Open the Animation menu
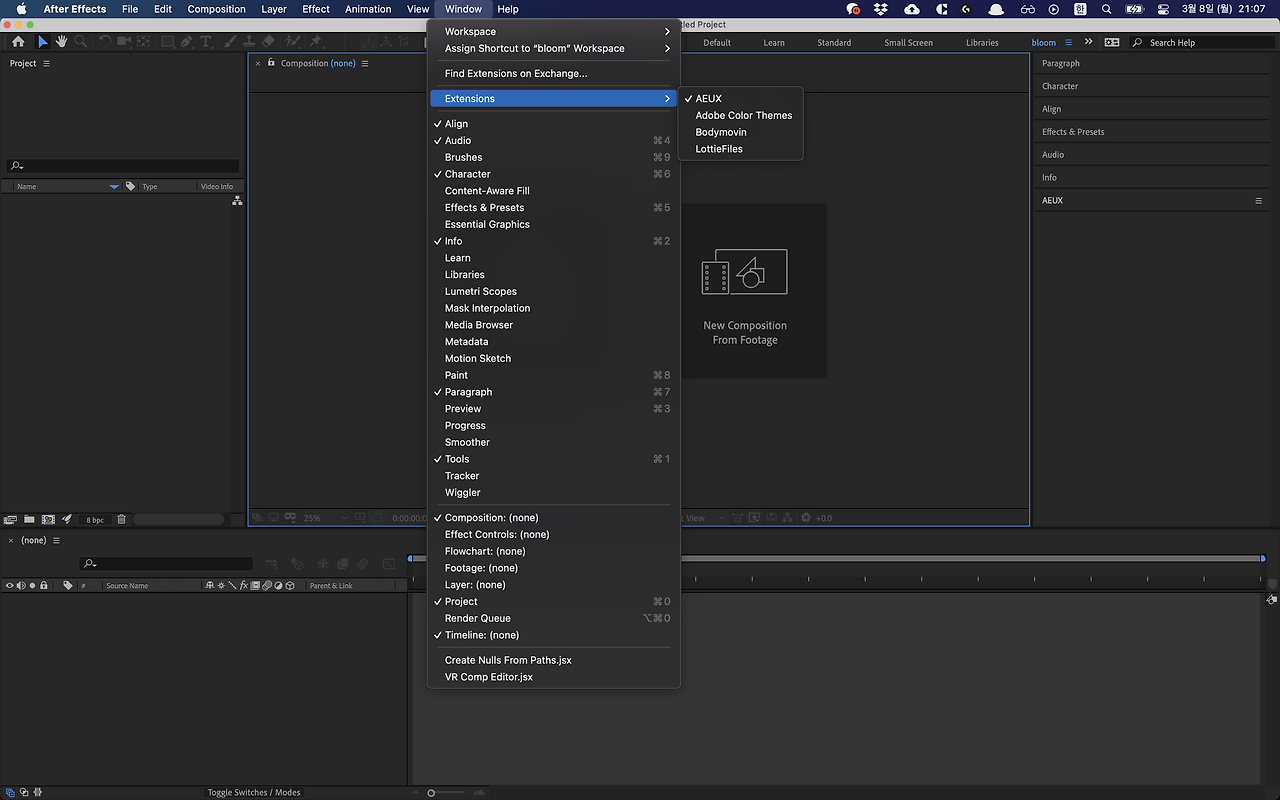The height and width of the screenshot is (800, 1280). pyautogui.click(x=368, y=9)
